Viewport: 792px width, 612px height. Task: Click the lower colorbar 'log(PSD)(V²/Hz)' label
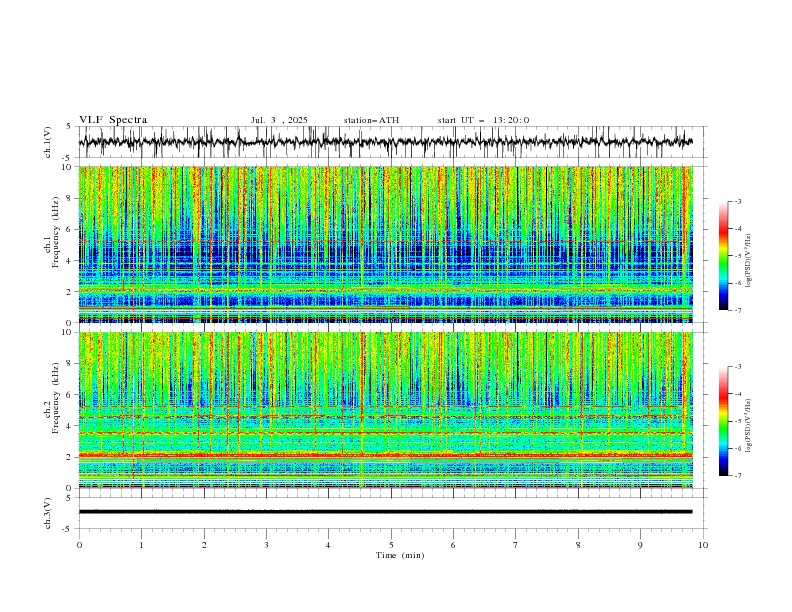[749, 425]
